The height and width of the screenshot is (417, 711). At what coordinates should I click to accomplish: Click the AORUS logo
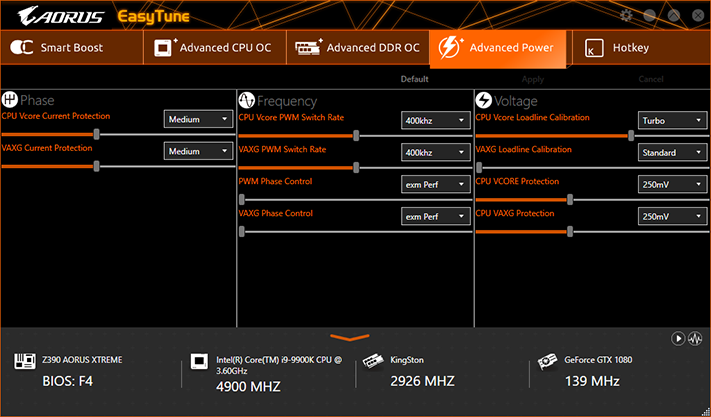(x=60, y=16)
